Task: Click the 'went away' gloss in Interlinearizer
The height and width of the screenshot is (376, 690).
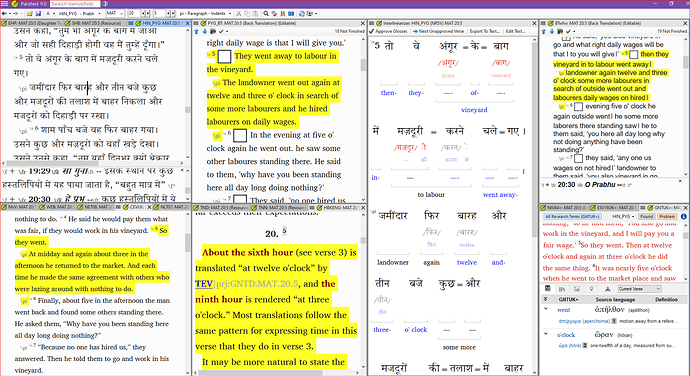Action: click(500, 195)
